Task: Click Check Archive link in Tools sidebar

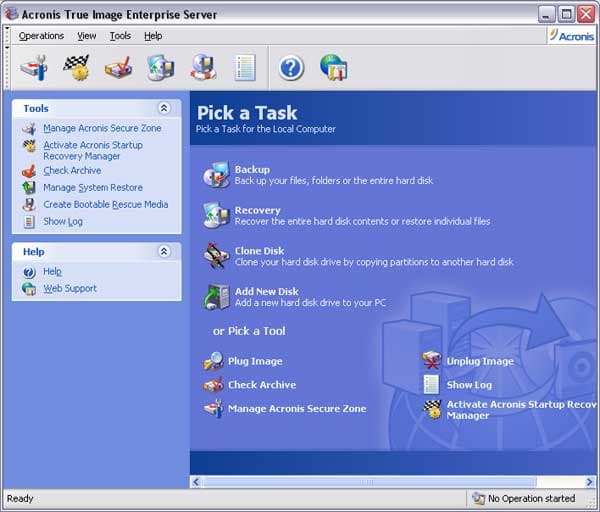Action: pos(72,171)
